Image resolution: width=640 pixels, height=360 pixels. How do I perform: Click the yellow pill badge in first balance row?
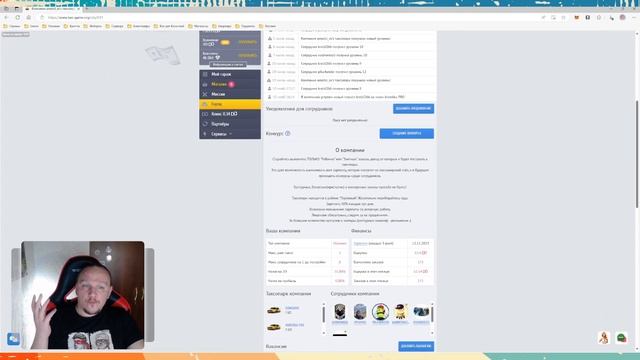pos(225,42)
